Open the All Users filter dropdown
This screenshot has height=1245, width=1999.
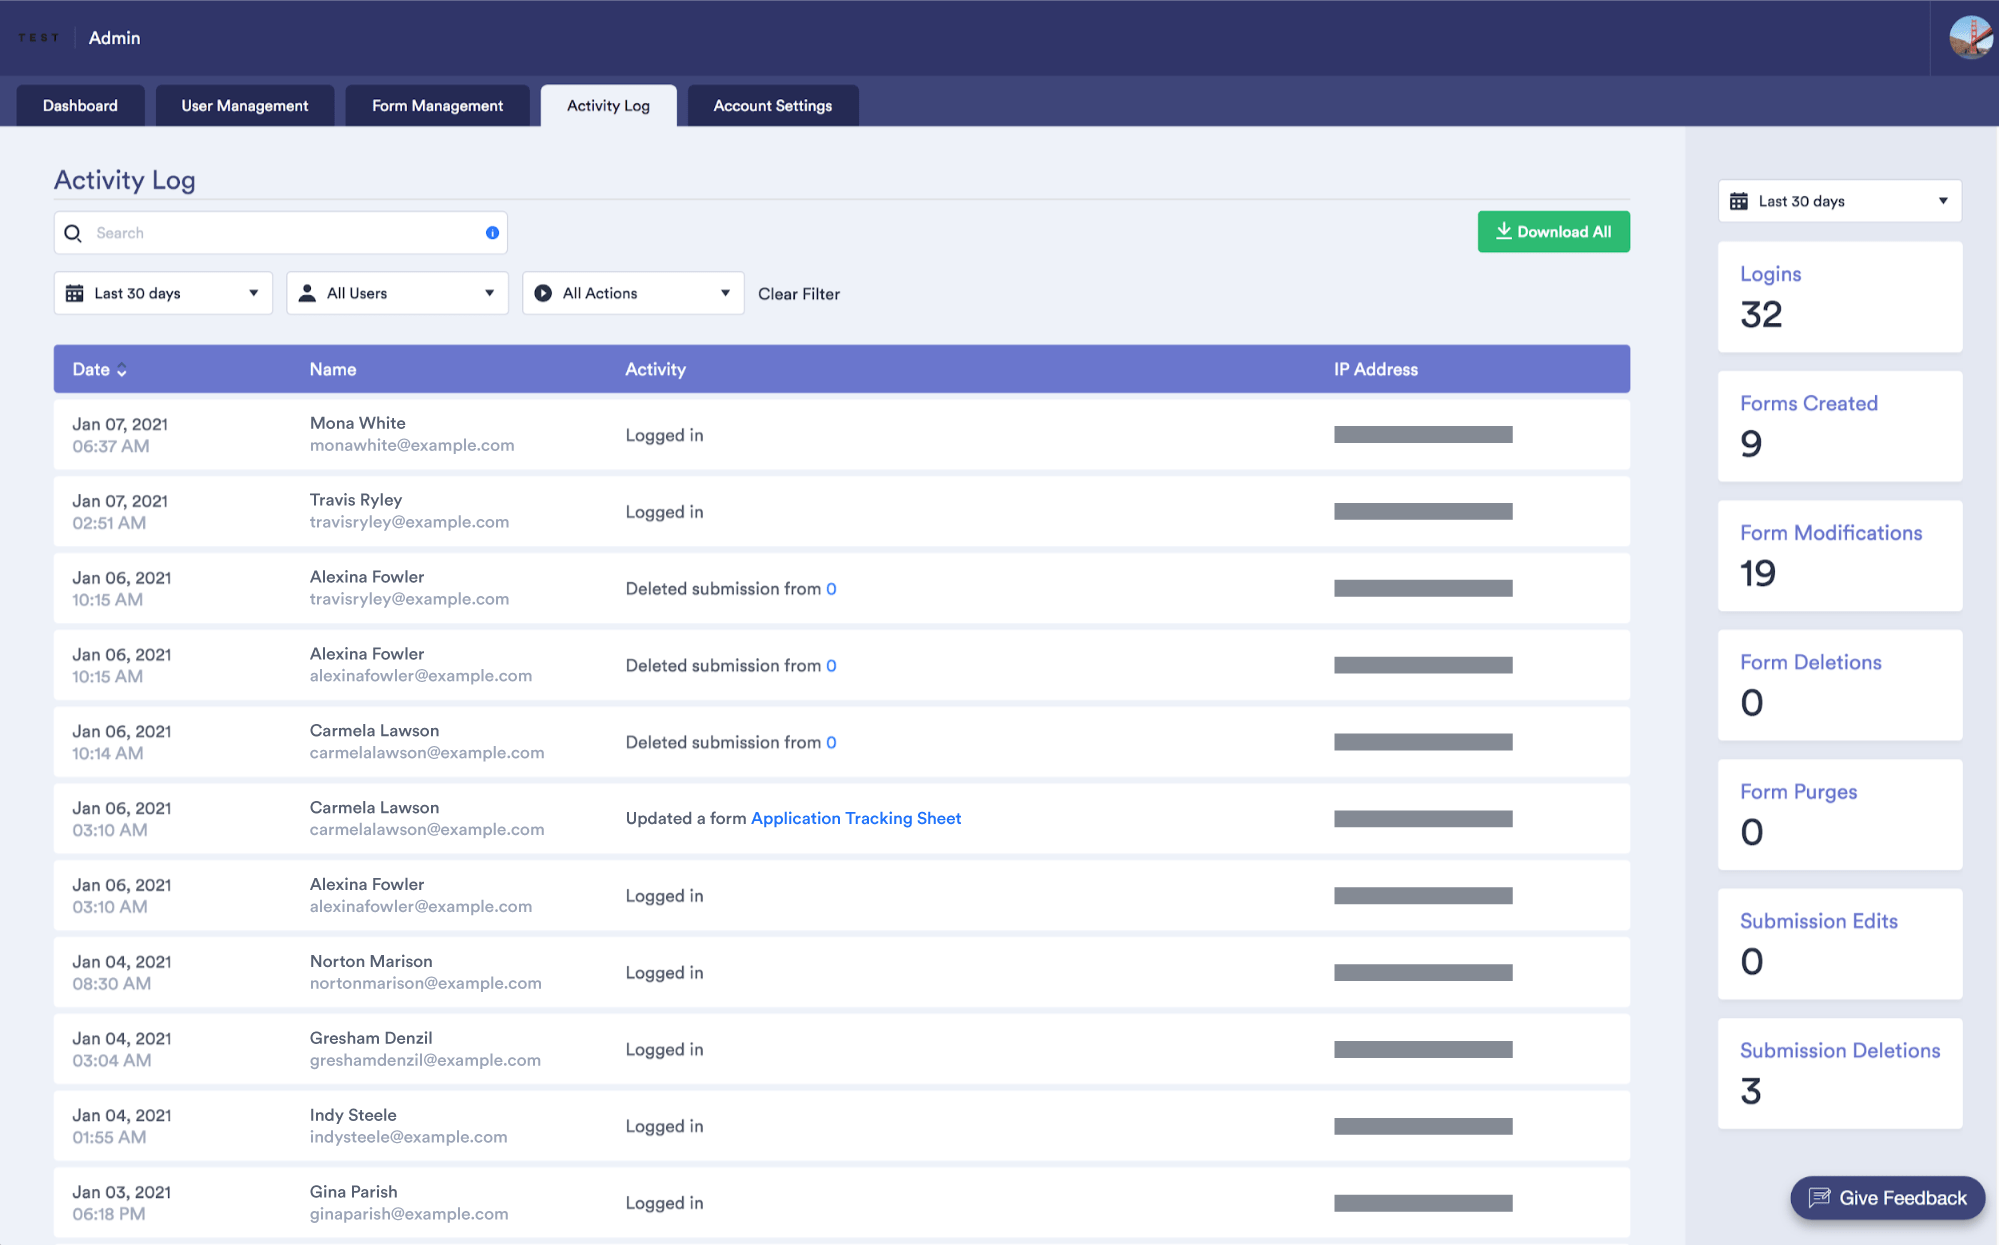[x=397, y=292]
